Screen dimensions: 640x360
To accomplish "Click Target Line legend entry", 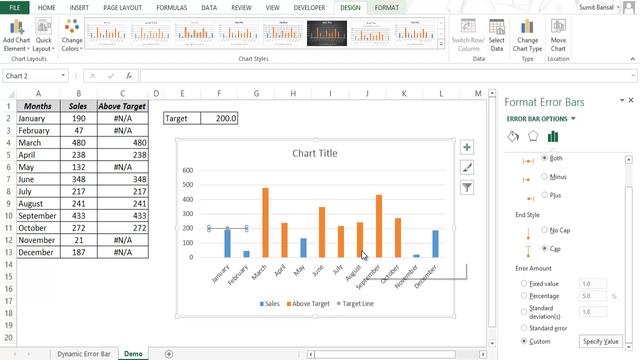I will coord(355,304).
